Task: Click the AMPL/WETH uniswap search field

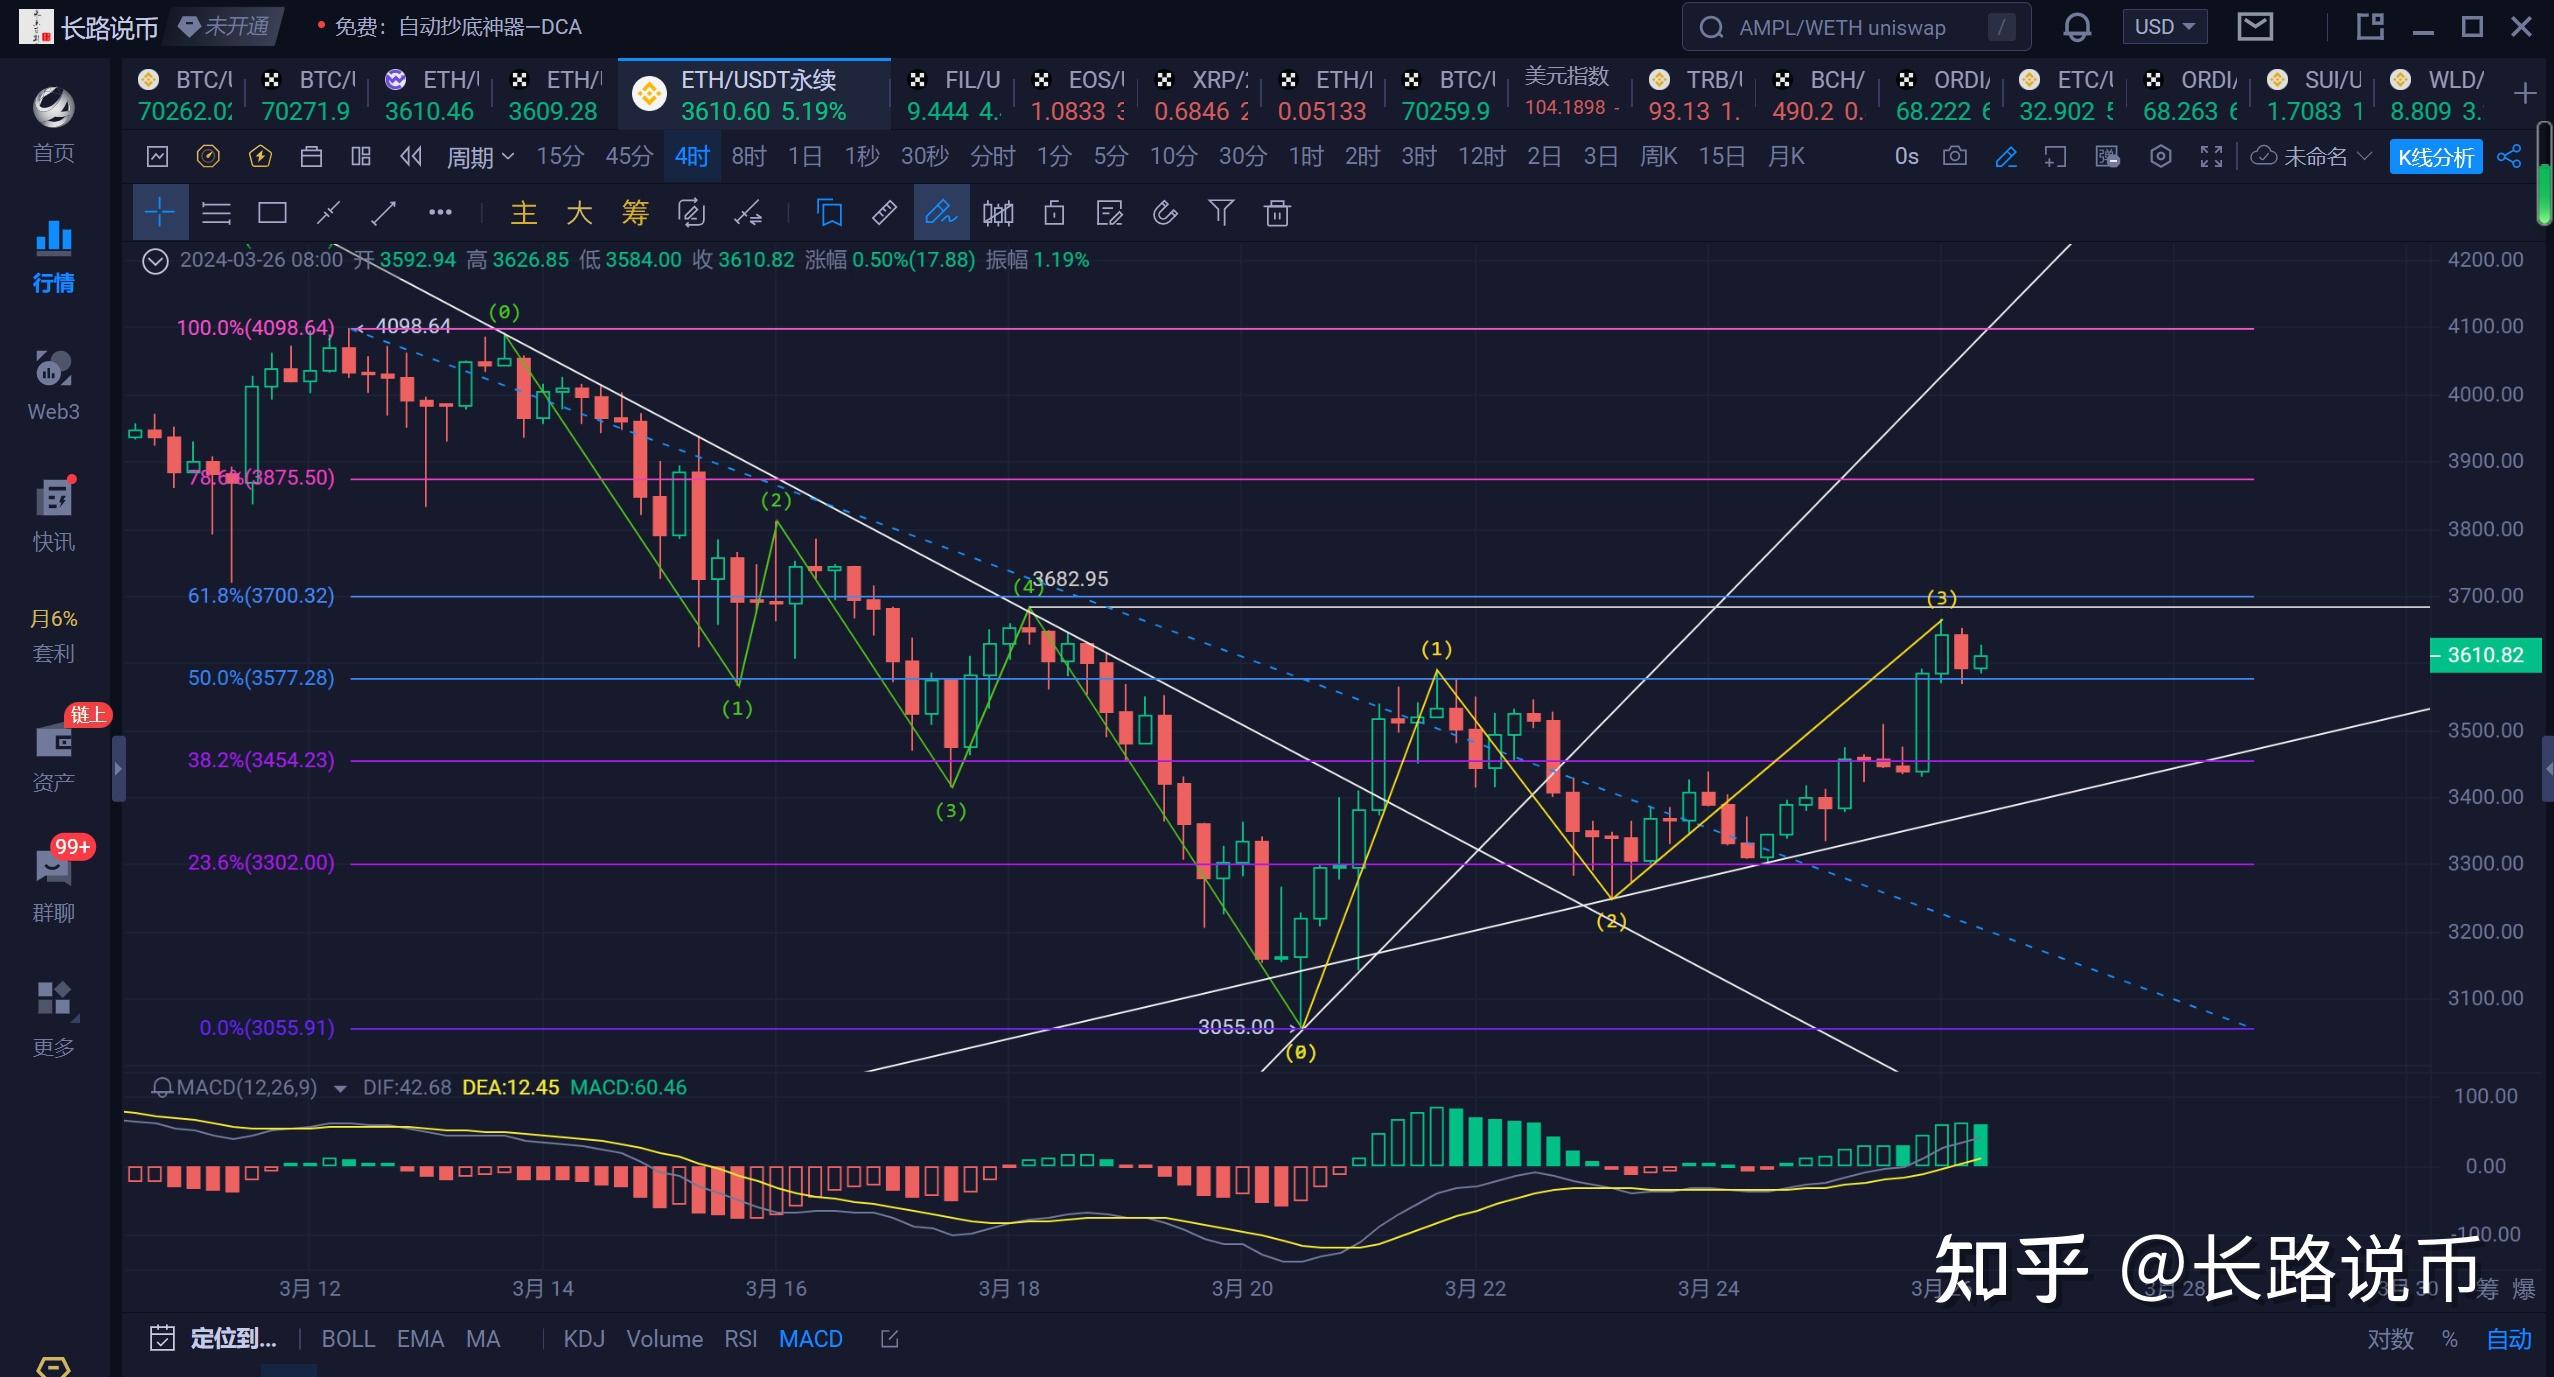Action: [1855, 26]
